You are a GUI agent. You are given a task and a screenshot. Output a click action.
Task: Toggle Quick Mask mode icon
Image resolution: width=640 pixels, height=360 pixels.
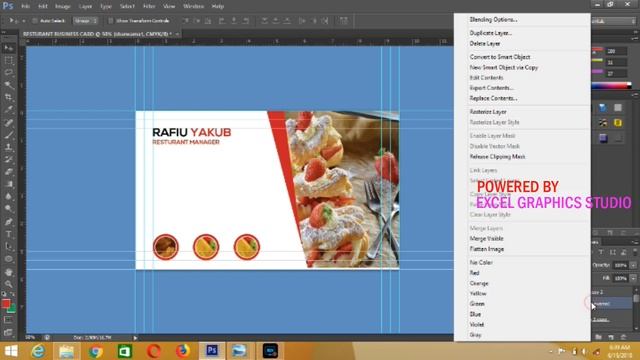[x=8, y=320]
